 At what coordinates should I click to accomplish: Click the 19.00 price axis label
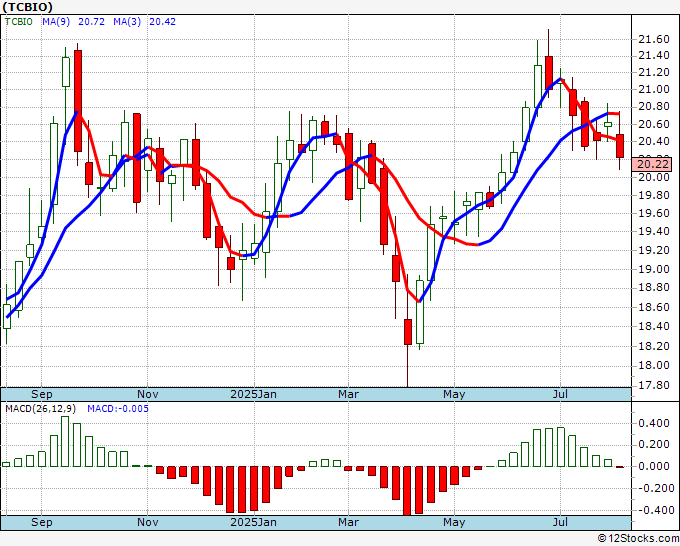click(x=654, y=269)
